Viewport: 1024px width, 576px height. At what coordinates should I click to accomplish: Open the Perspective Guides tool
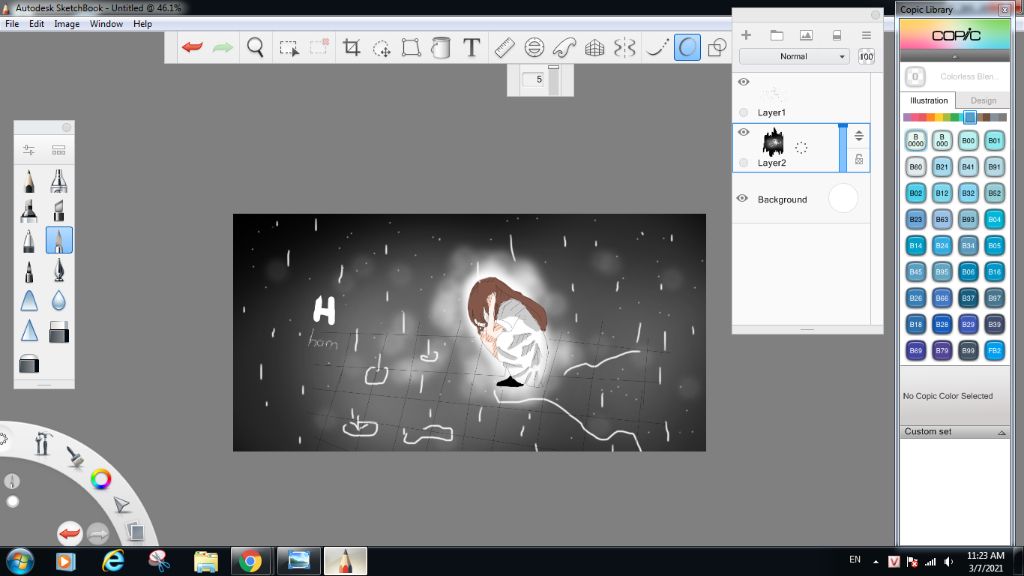pos(594,47)
